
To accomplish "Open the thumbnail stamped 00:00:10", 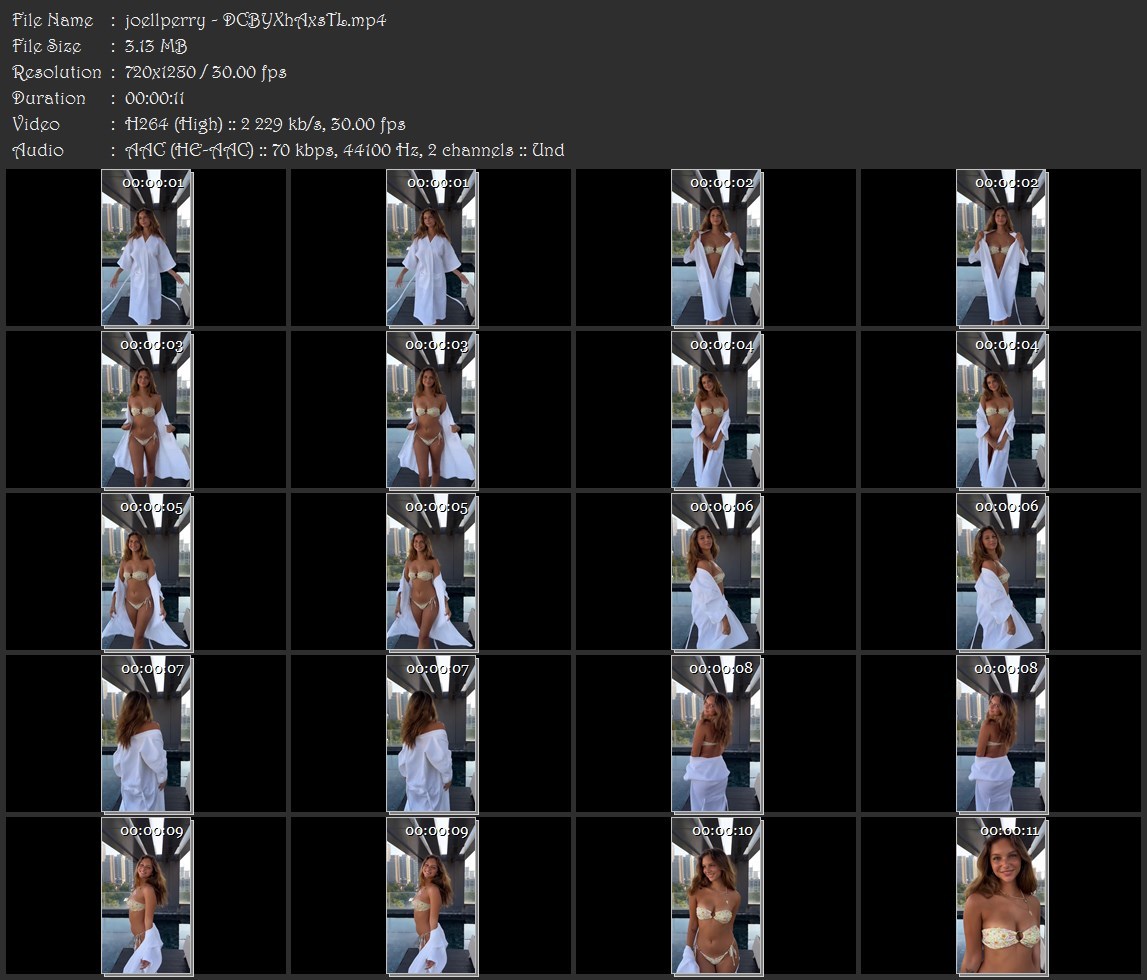I will 717,896.
